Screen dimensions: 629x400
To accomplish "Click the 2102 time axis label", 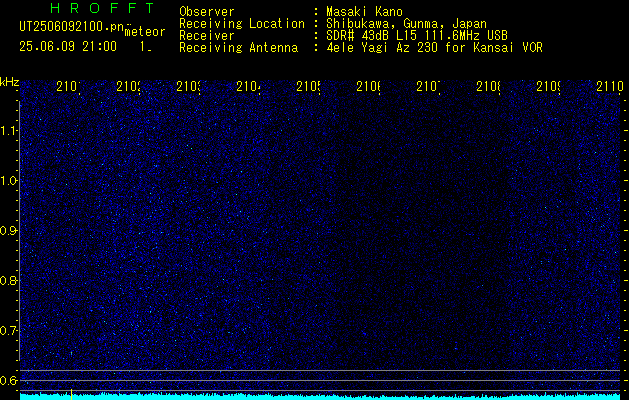I will point(128,87).
